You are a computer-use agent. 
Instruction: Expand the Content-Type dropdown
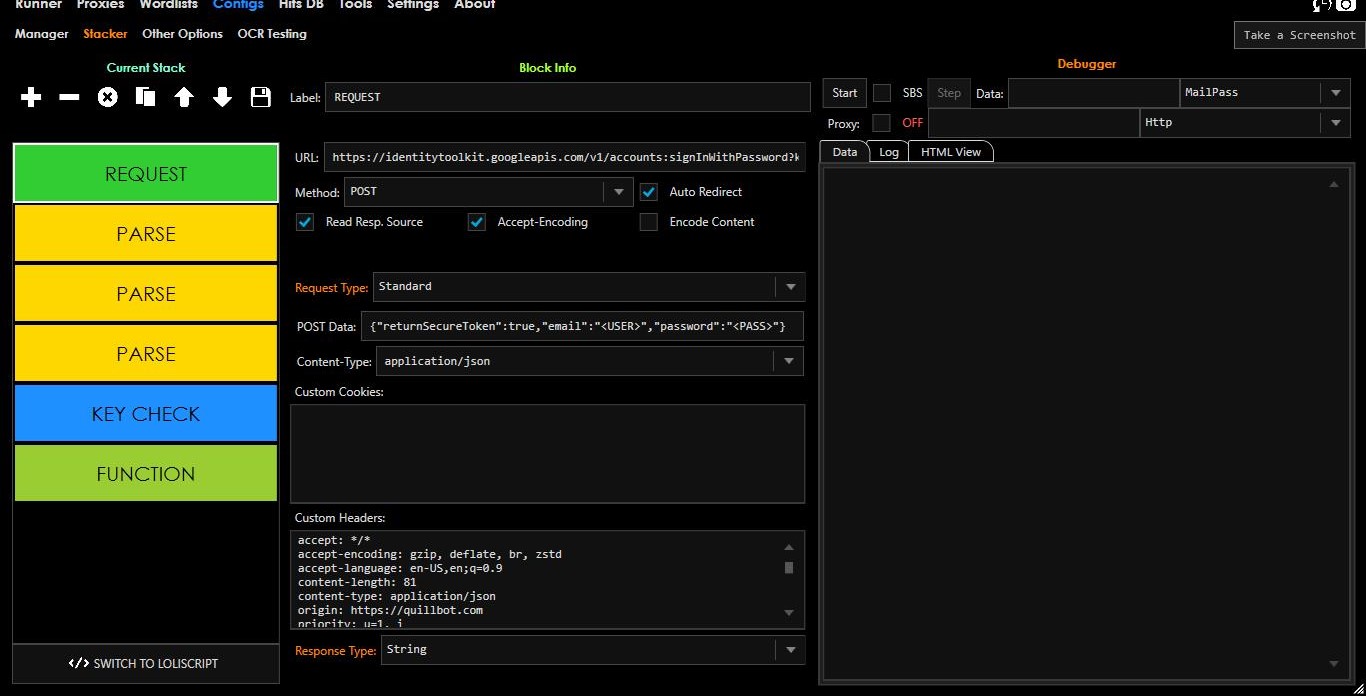point(789,361)
